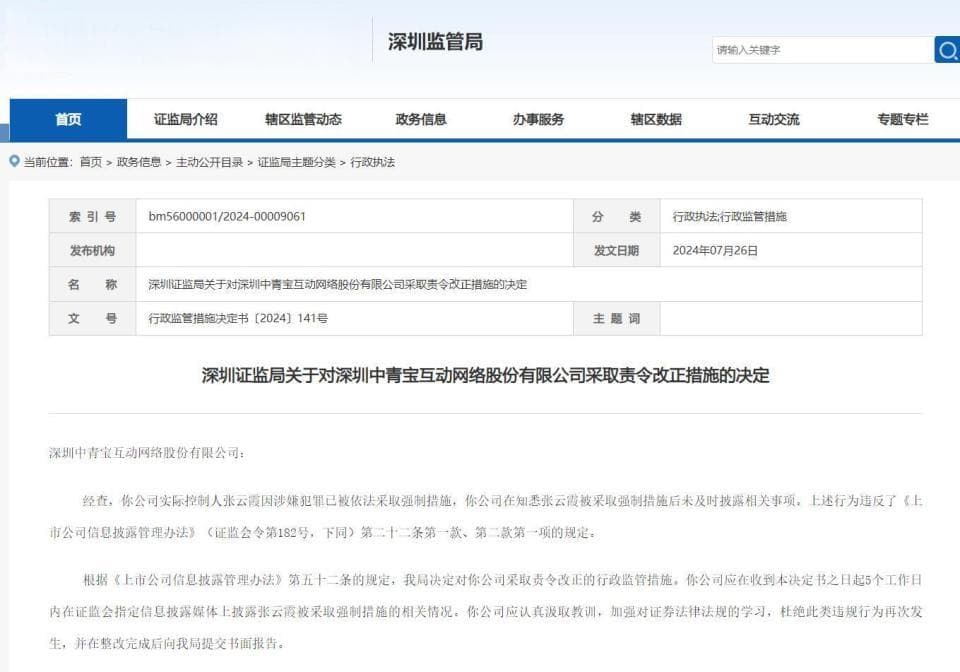
Task: Click the 主题词 table label
Action: point(617,318)
